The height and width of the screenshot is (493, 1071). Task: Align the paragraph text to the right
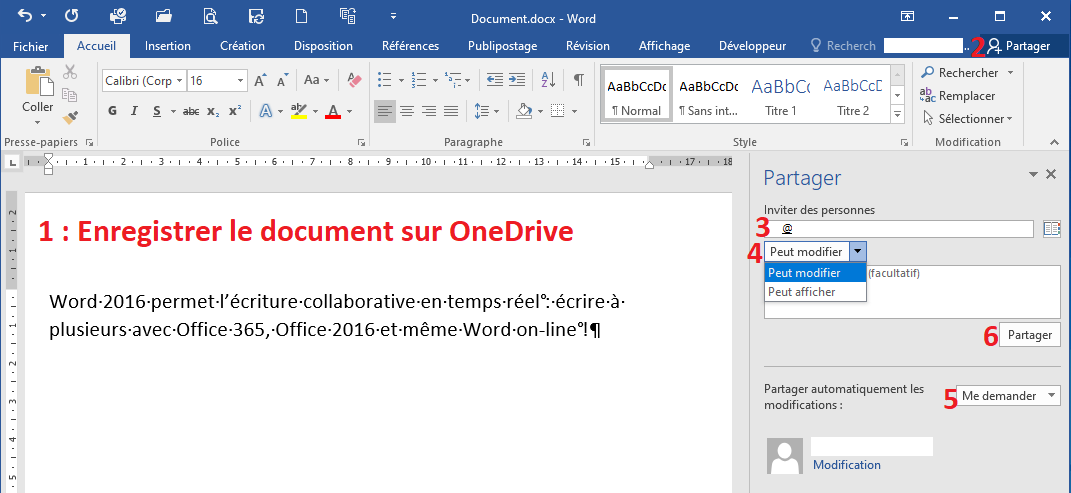pyautogui.click(x=428, y=111)
